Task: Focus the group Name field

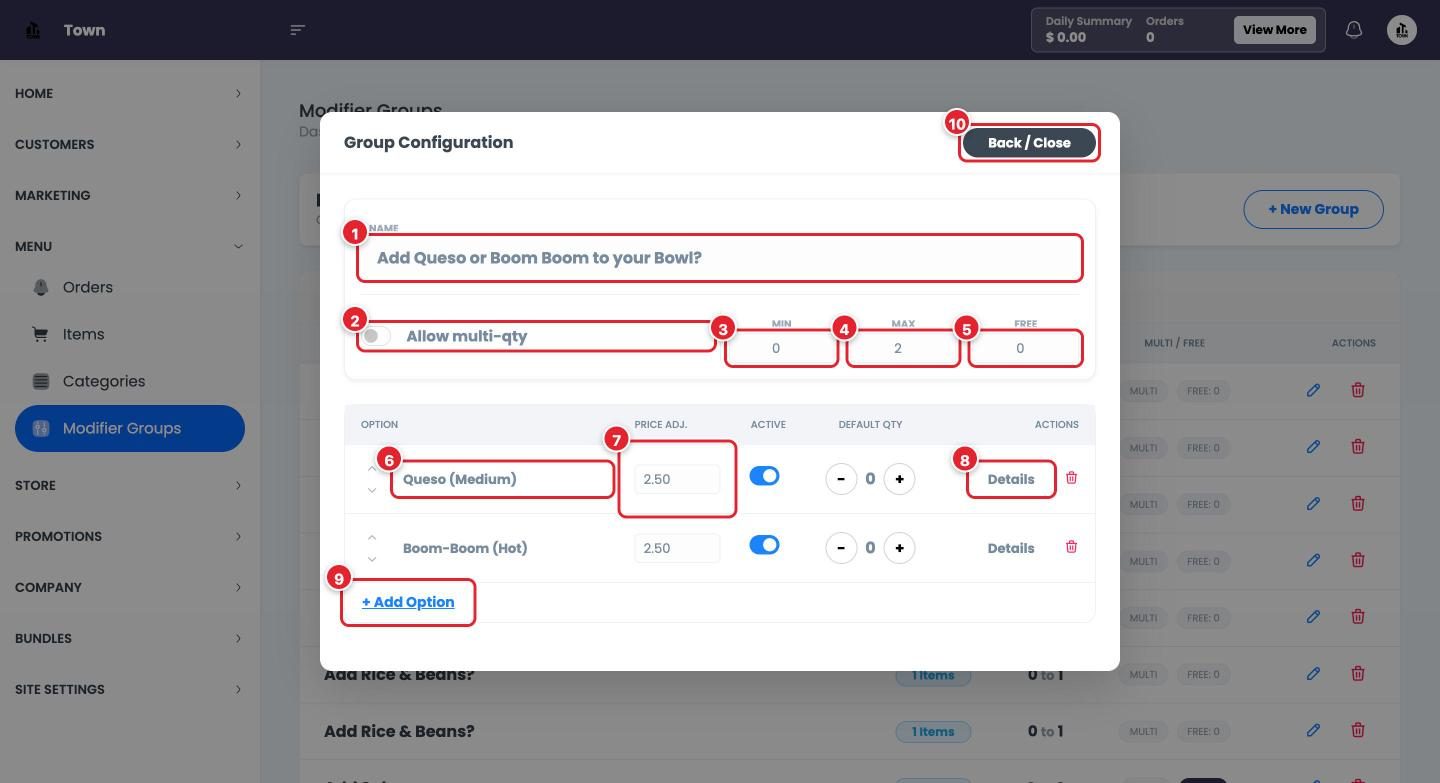Action: click(720, 258)
